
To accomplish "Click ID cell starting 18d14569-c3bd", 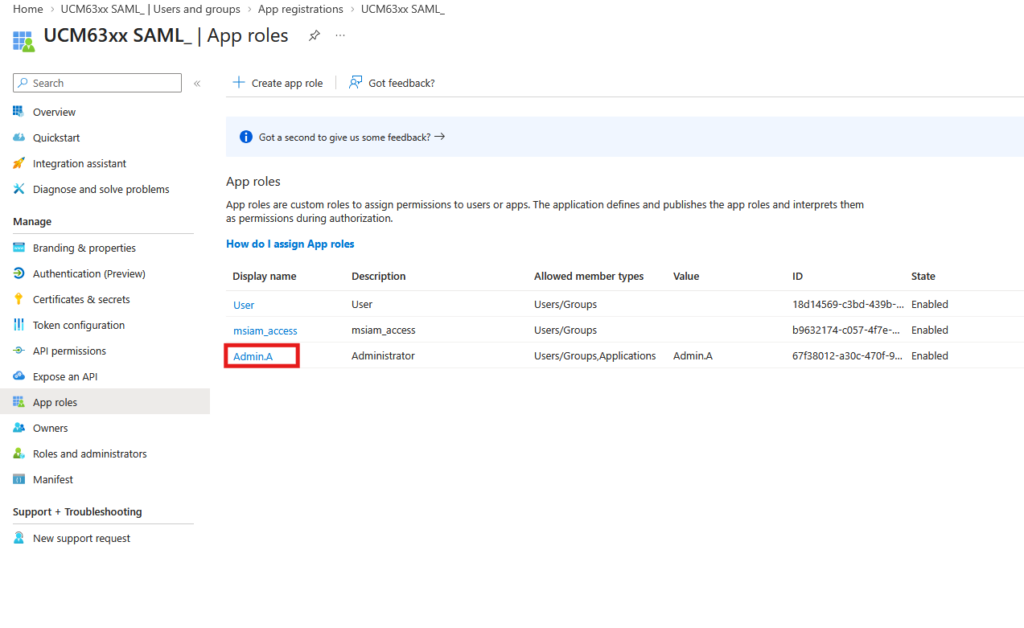I will 848,304.
